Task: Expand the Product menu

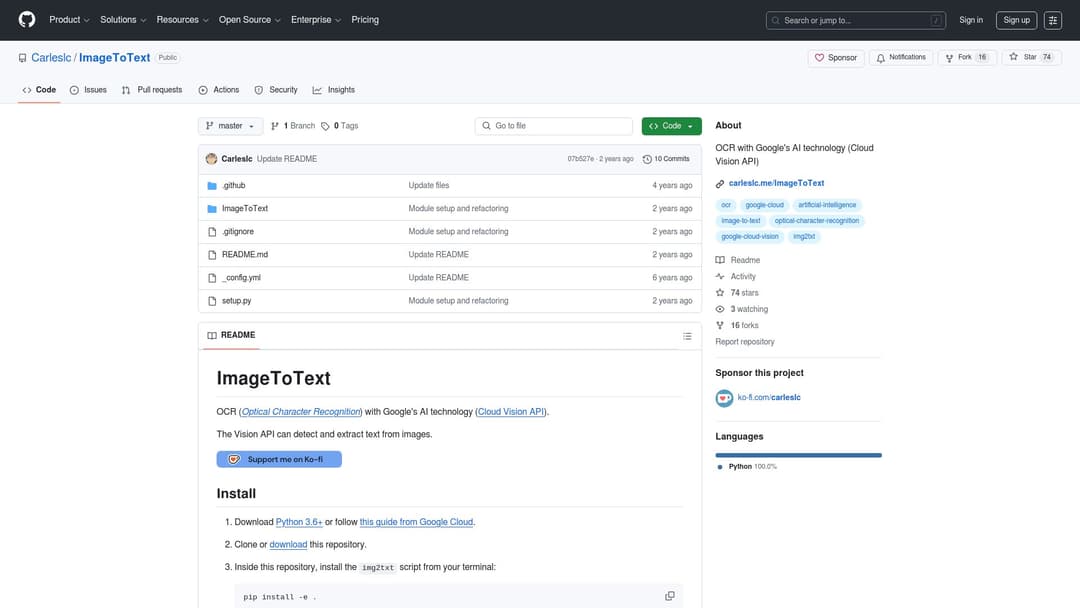Action: (x=69, y=20)
